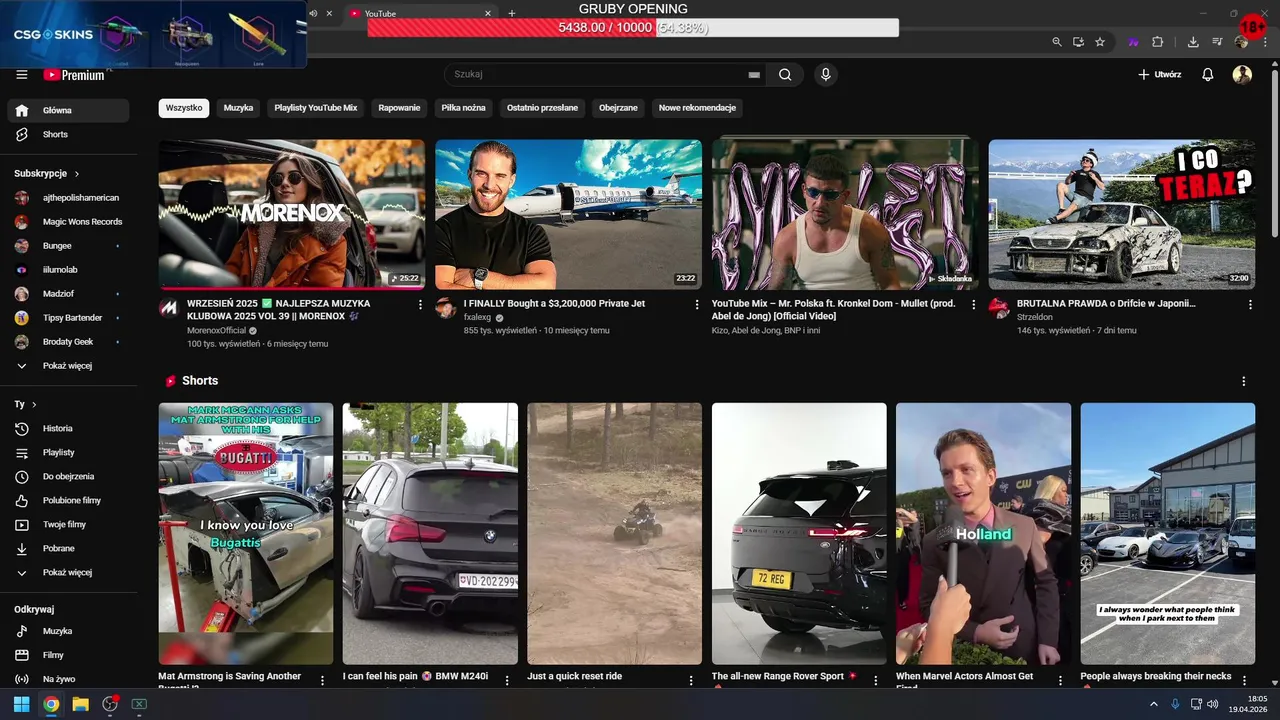Viewport: 1280px width, 720px height.
Task: Open the Chrome extensions puzzle icon
Action: click(1157, 42)
